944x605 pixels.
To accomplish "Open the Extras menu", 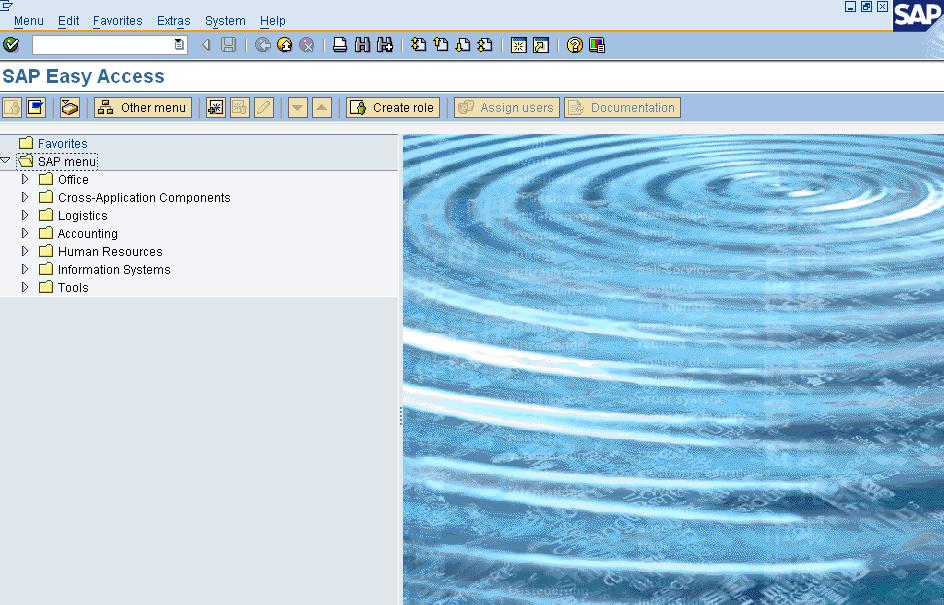I will click(173, 20).
